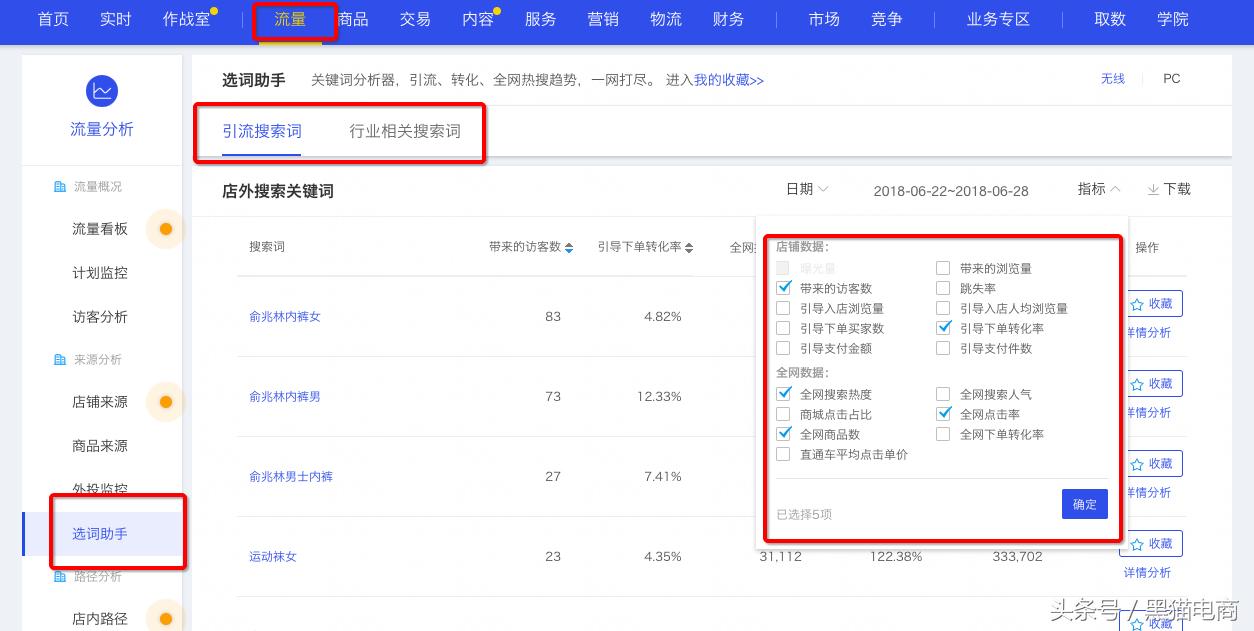Enable the 跳失率 checkbox

943,288
